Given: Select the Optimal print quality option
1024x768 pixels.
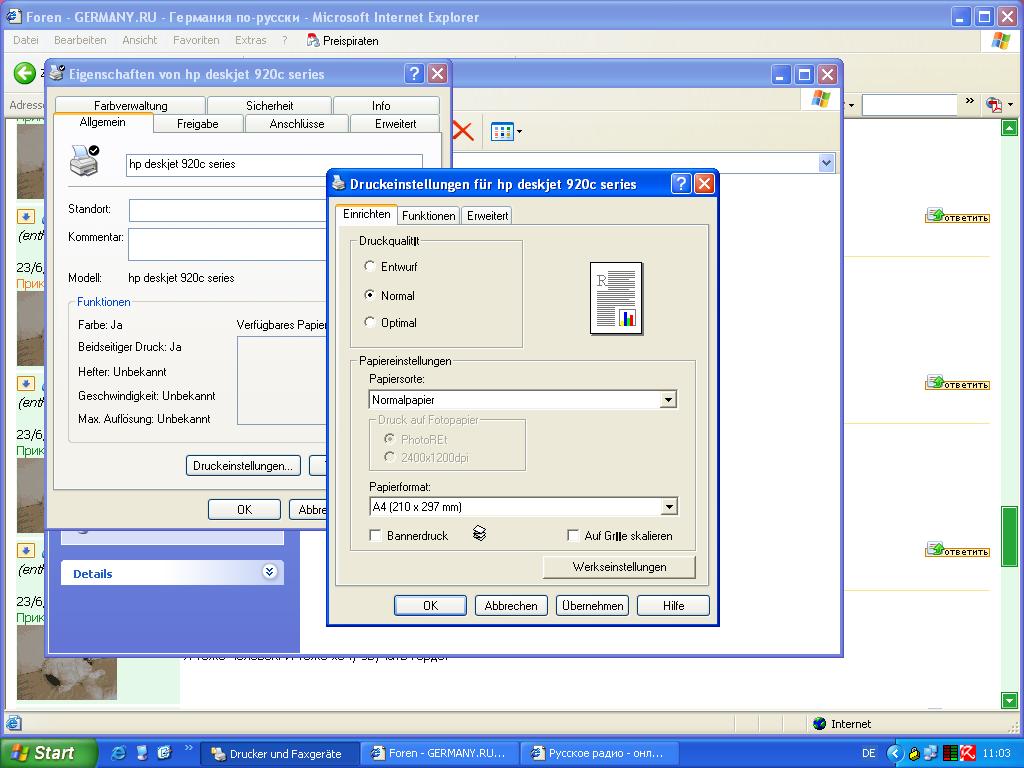Looking at the screenshot, I should tap(370, 322).
